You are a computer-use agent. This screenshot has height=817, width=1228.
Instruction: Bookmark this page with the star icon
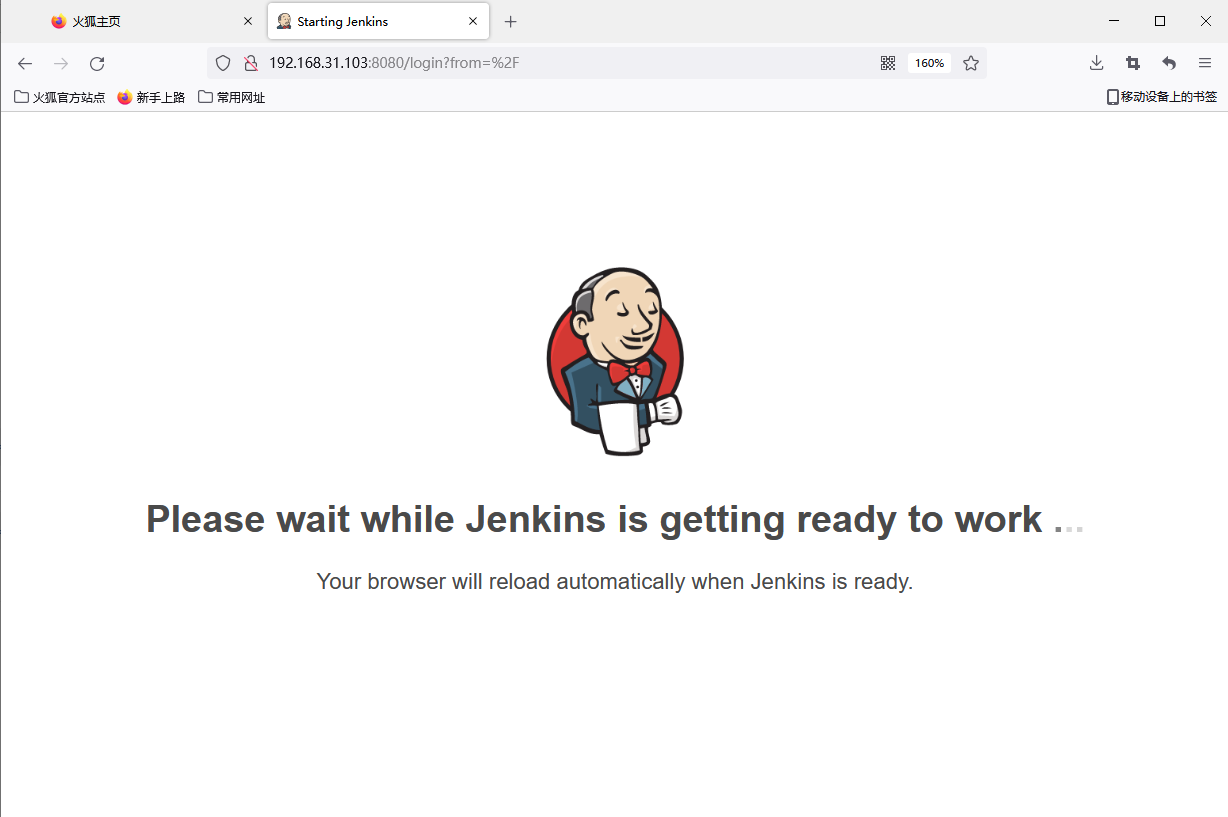[970, 62]
